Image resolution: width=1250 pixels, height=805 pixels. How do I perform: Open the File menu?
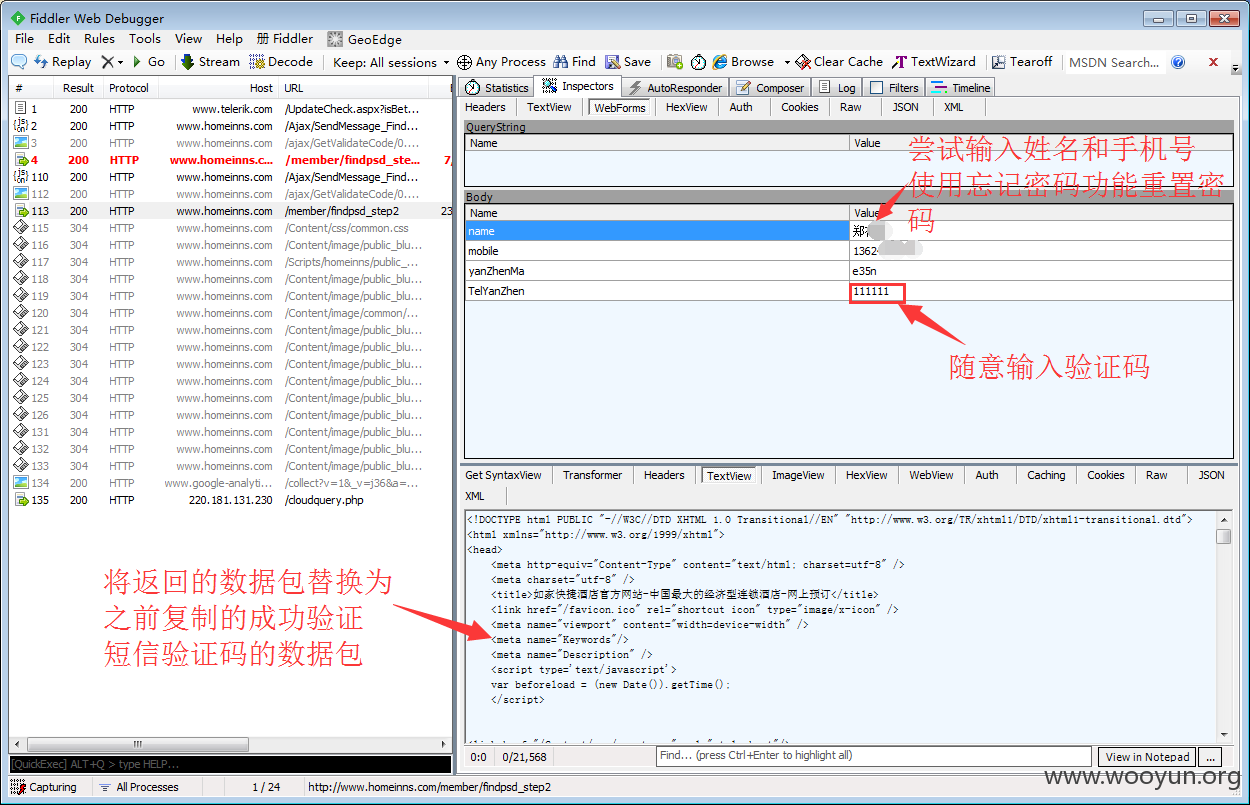click(x=25, y=39)
